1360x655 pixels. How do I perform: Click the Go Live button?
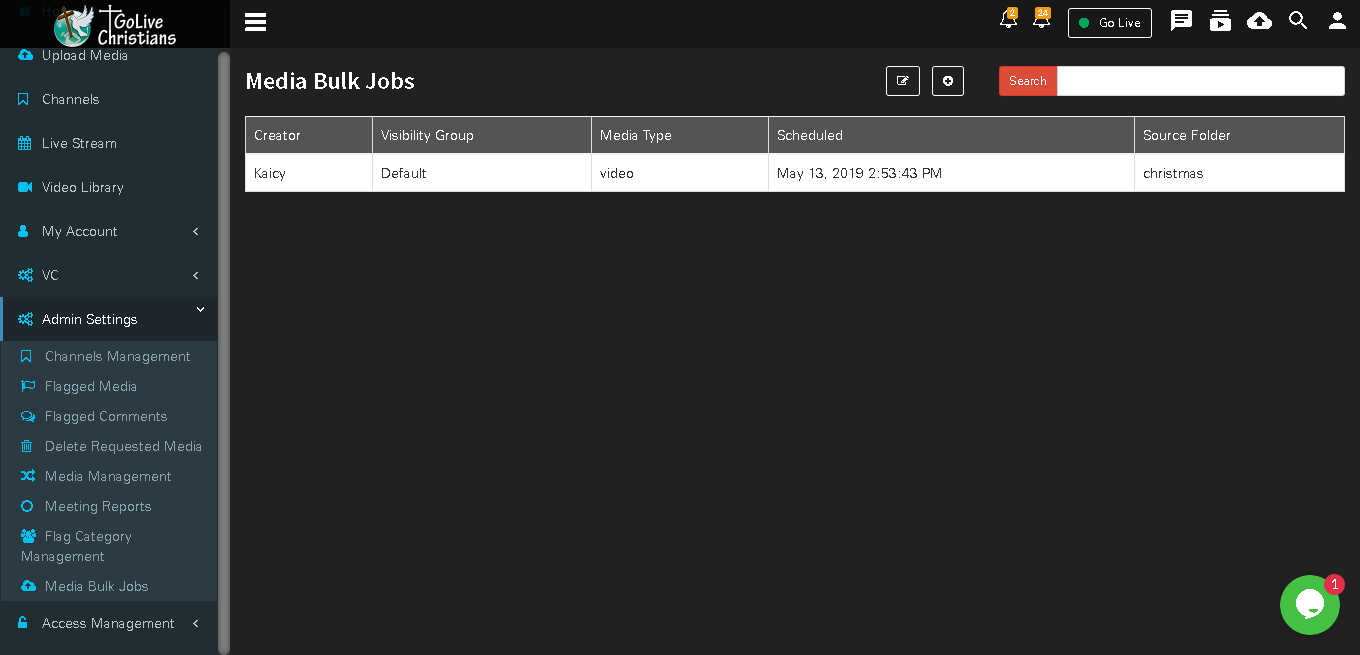[x=1110, y=23]
